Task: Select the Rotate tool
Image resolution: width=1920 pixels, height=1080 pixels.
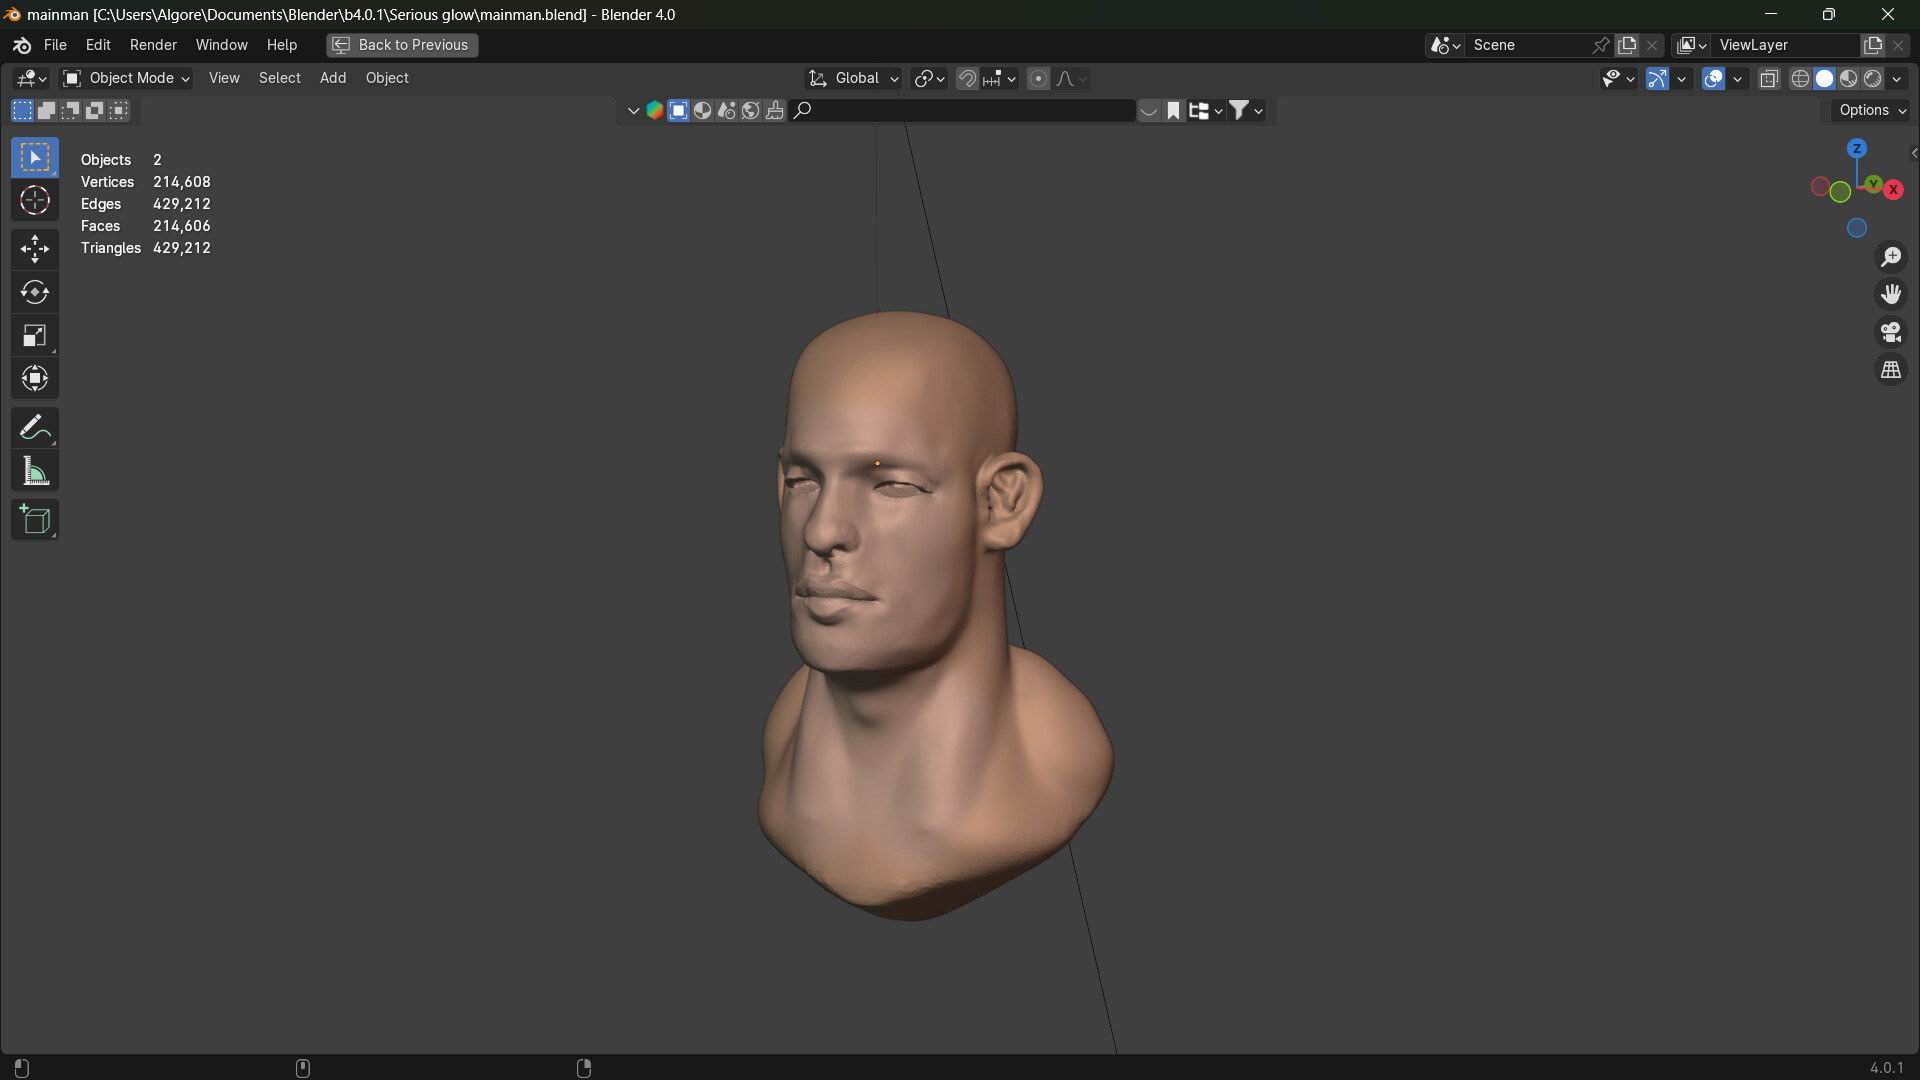Action: tap(34, 292)
